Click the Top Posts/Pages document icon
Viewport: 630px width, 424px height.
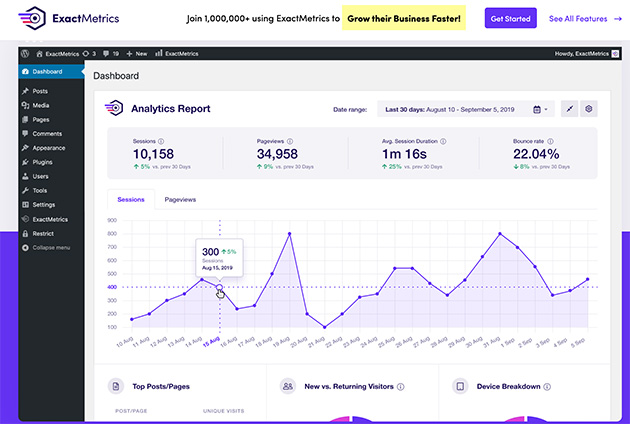(x=116, y=386)
